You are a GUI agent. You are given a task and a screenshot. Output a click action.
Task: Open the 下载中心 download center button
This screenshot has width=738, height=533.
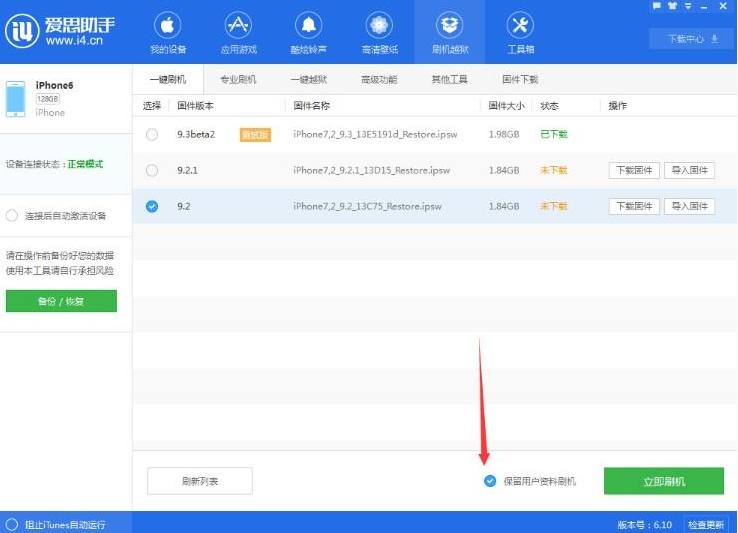click(684, 39)
